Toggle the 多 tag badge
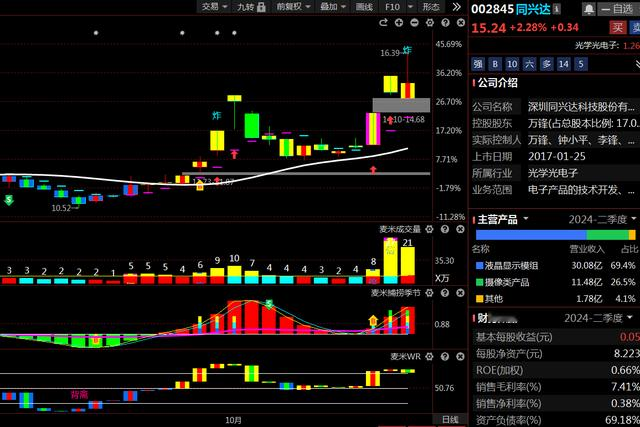This screenshot has height=427, width=640. coord(546,64)
